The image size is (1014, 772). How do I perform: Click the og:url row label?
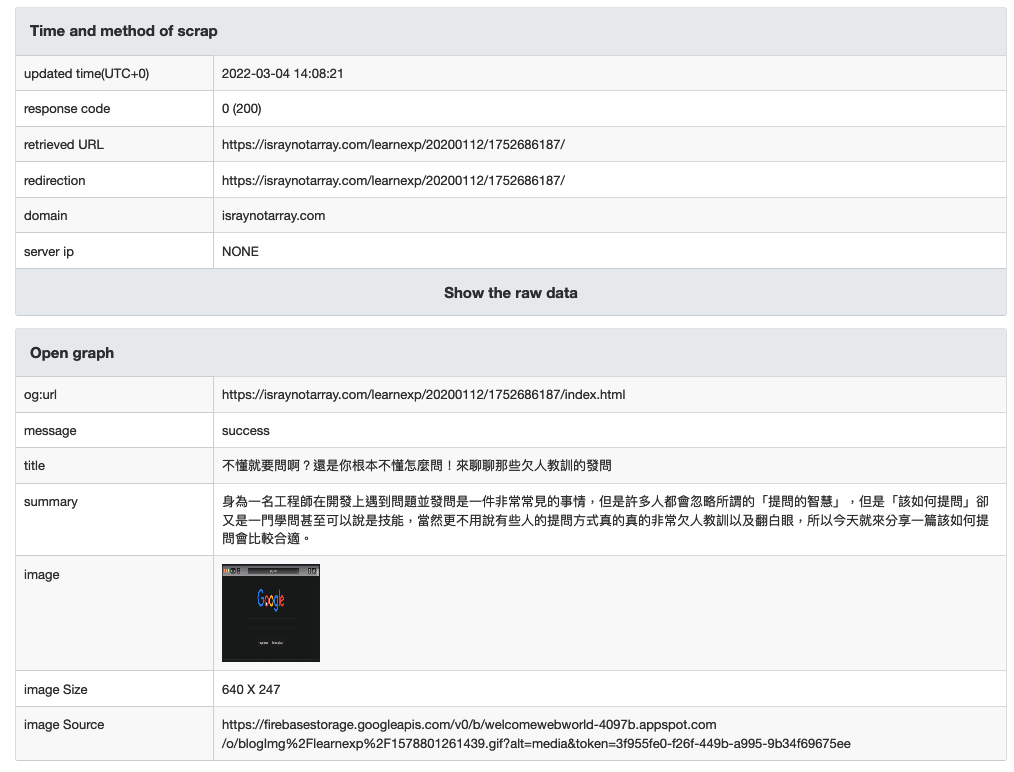pyautogui.click(x=41, y=395)
